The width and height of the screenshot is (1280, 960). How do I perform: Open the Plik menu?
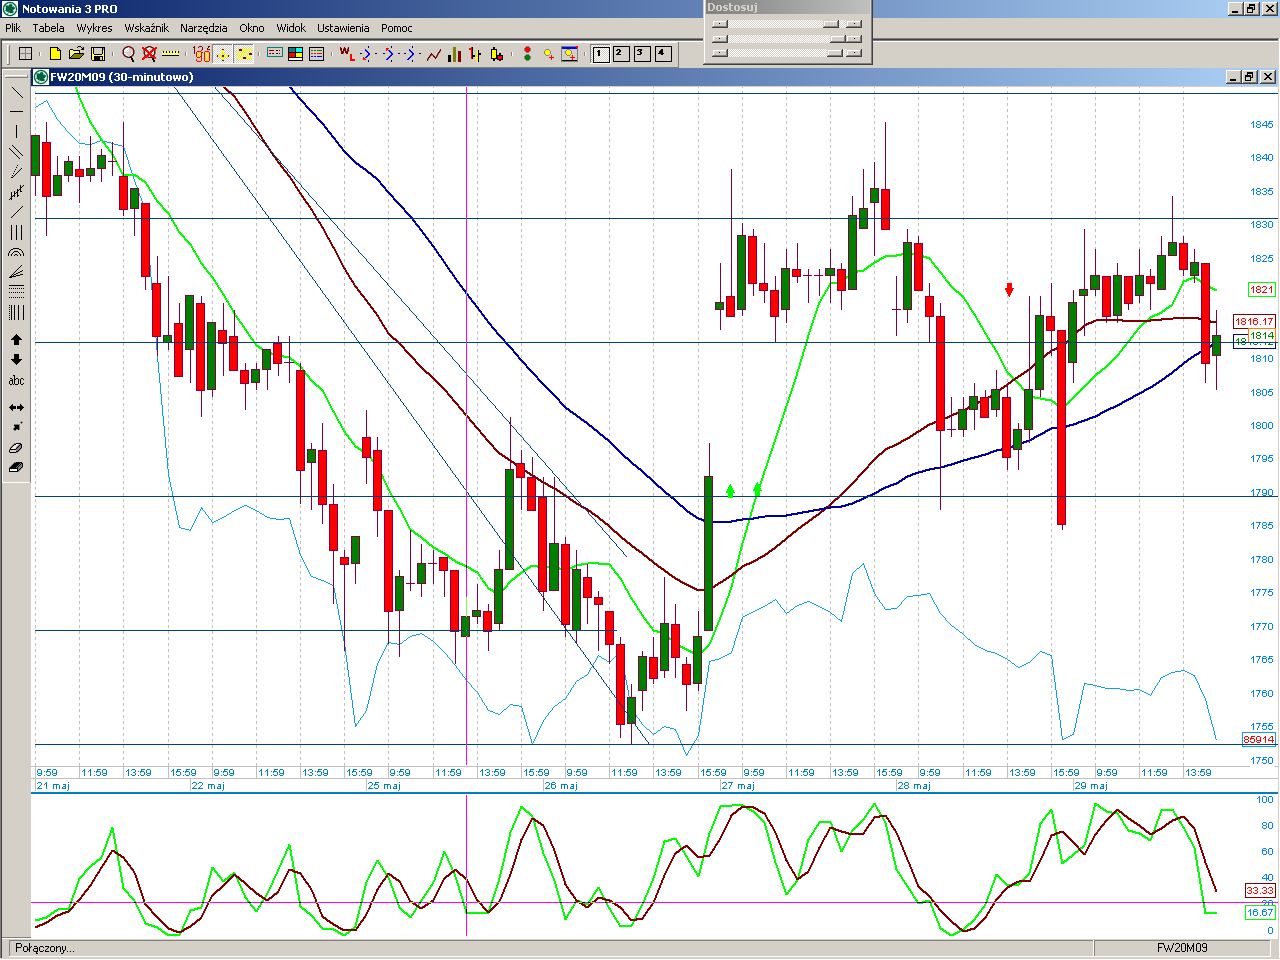(x=13, y=28)
